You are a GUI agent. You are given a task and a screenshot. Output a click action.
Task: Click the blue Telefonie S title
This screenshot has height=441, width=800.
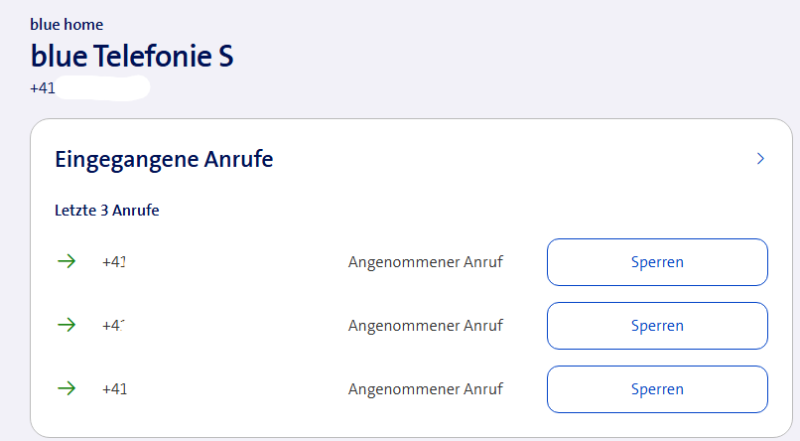132,56
